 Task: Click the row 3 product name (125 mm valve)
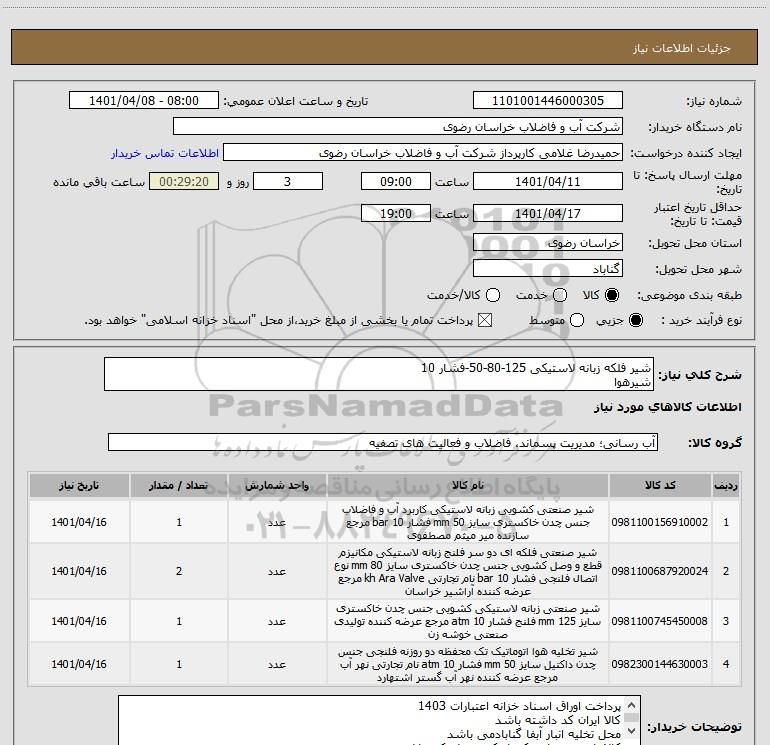pos(468,621)
